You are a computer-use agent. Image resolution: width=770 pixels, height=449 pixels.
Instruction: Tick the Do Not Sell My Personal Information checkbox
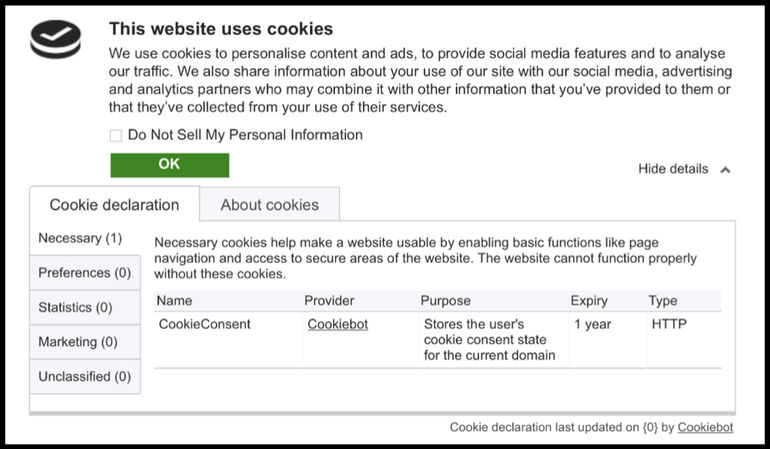(116, 135)
